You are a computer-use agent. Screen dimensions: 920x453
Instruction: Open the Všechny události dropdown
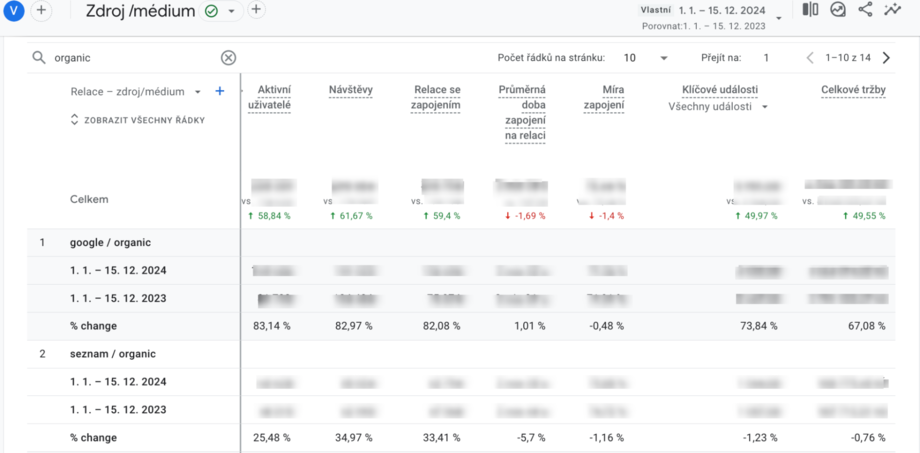coord(718,106)
